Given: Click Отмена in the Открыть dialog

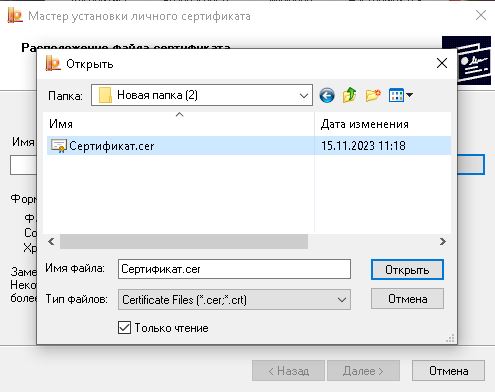Looking at the screenshot, I should [x=407, y=299].
